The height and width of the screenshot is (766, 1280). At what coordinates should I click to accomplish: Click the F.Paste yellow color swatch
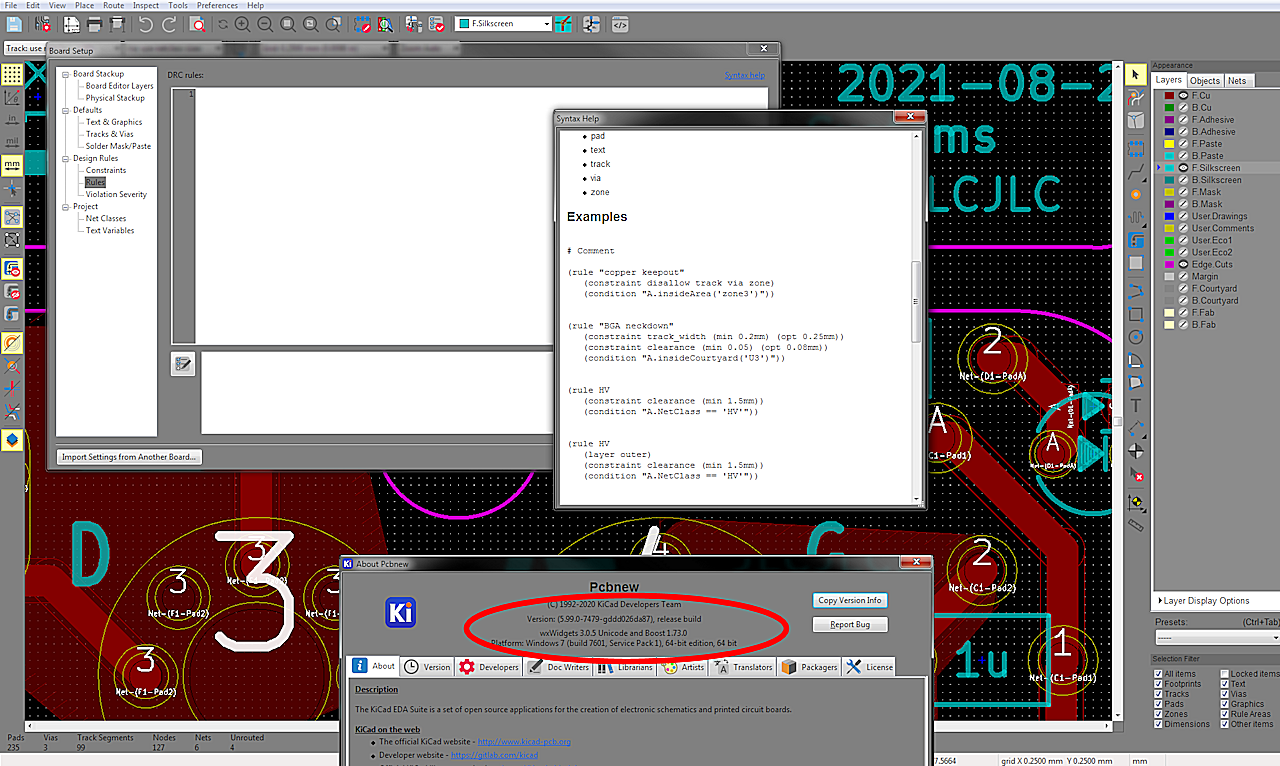point(1169,144)
